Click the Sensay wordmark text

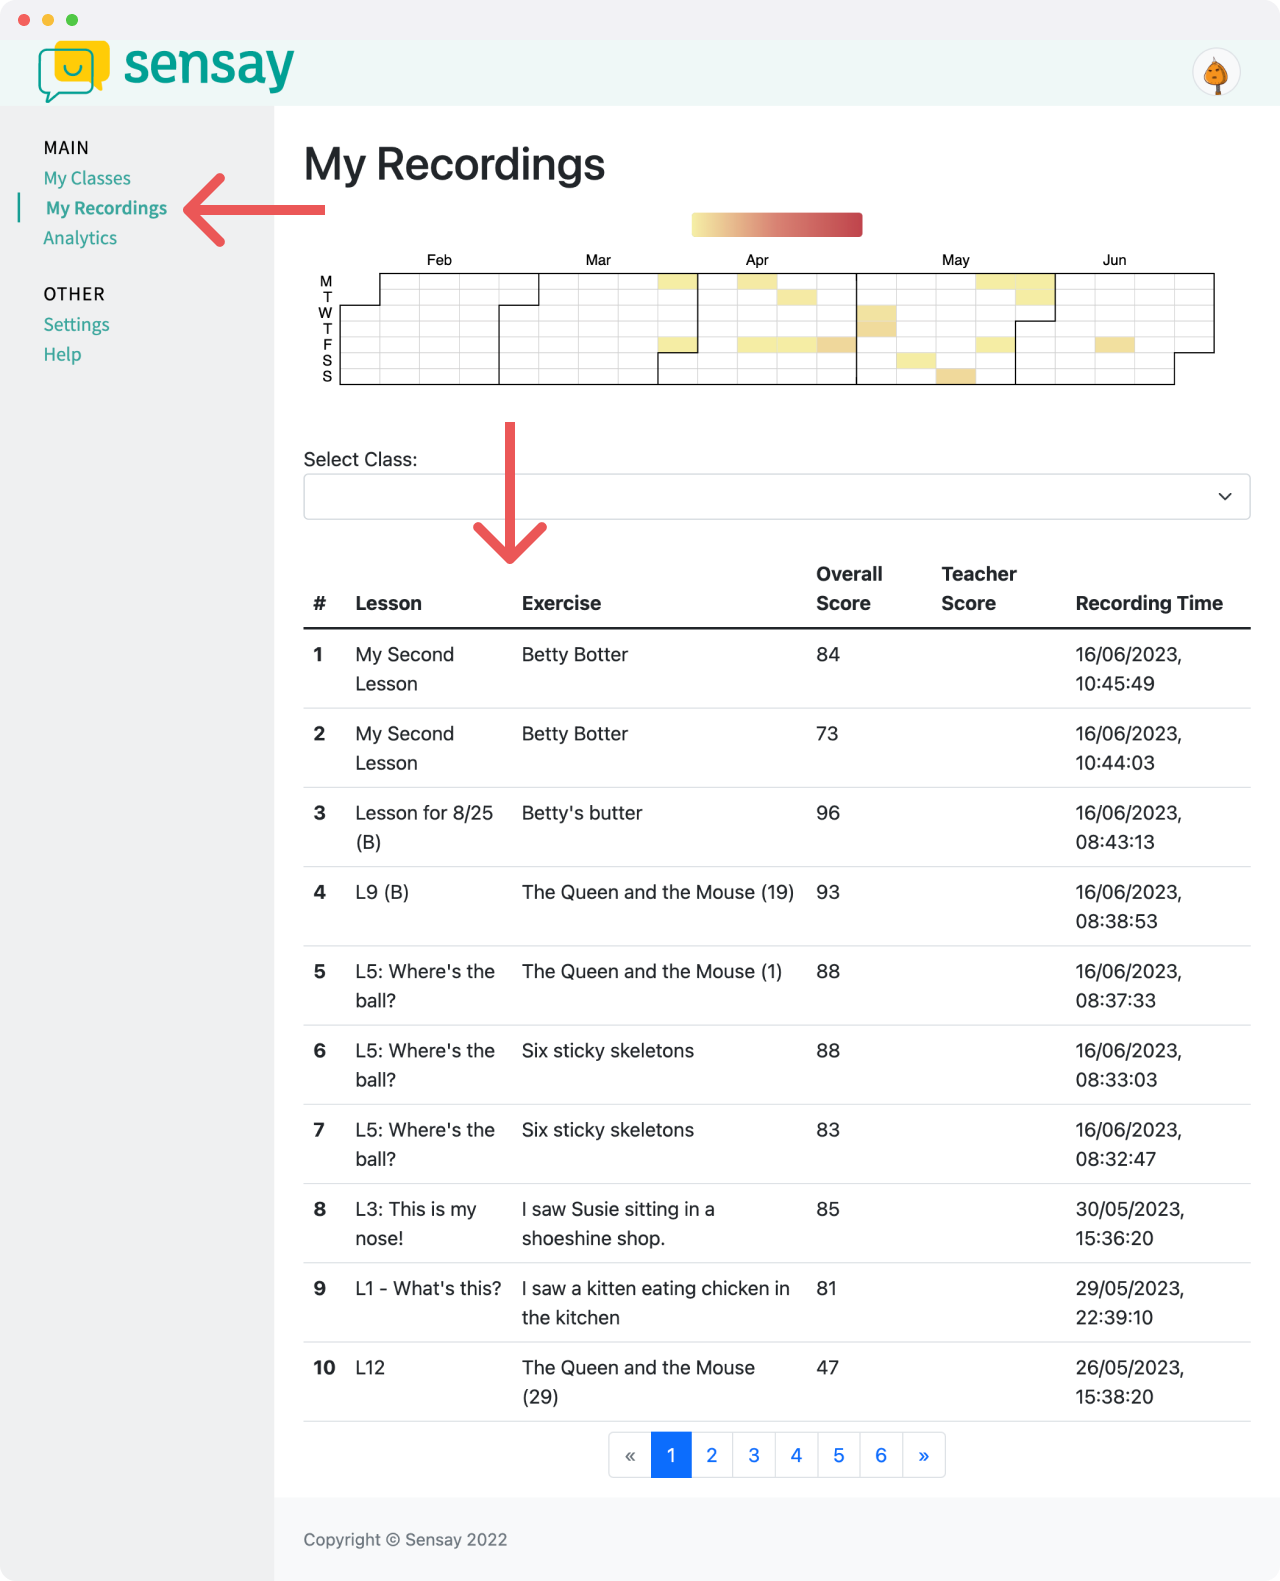coord(208,67)
